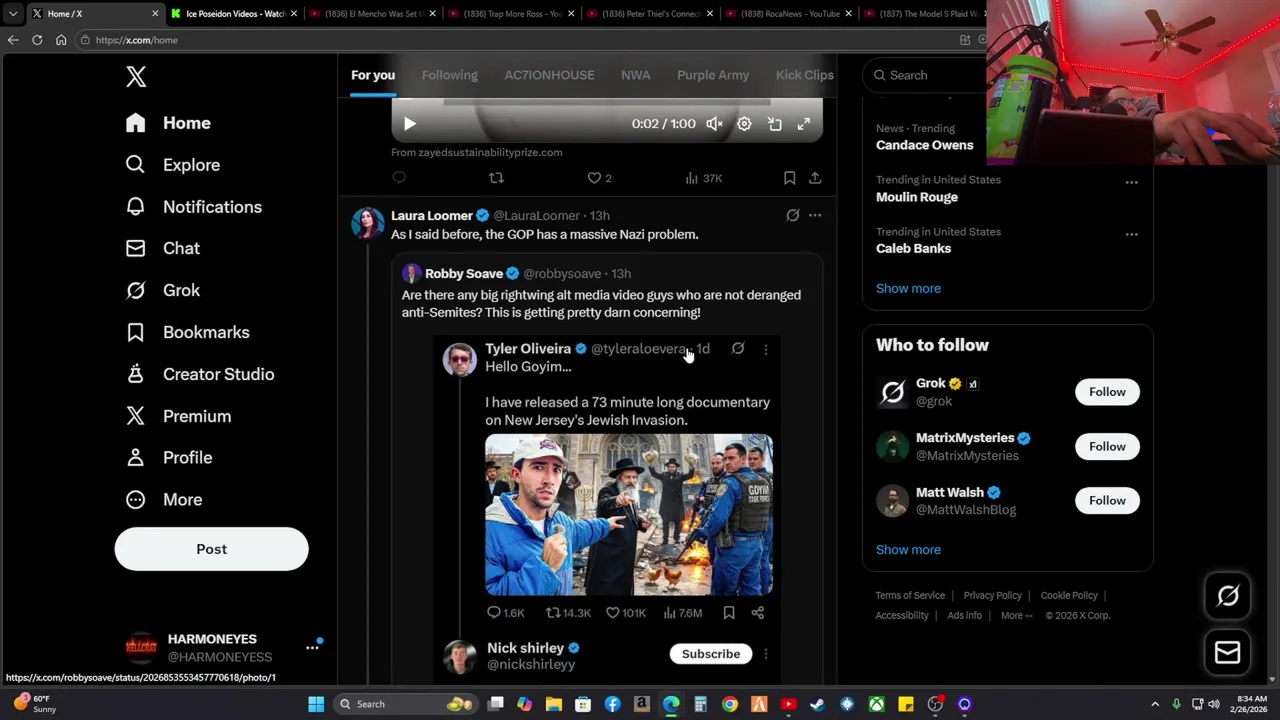Image resolution: width=1280 pixels, height=720 pixels.
Task: Follow Matt Walsh
Action: pos(1107,501)
